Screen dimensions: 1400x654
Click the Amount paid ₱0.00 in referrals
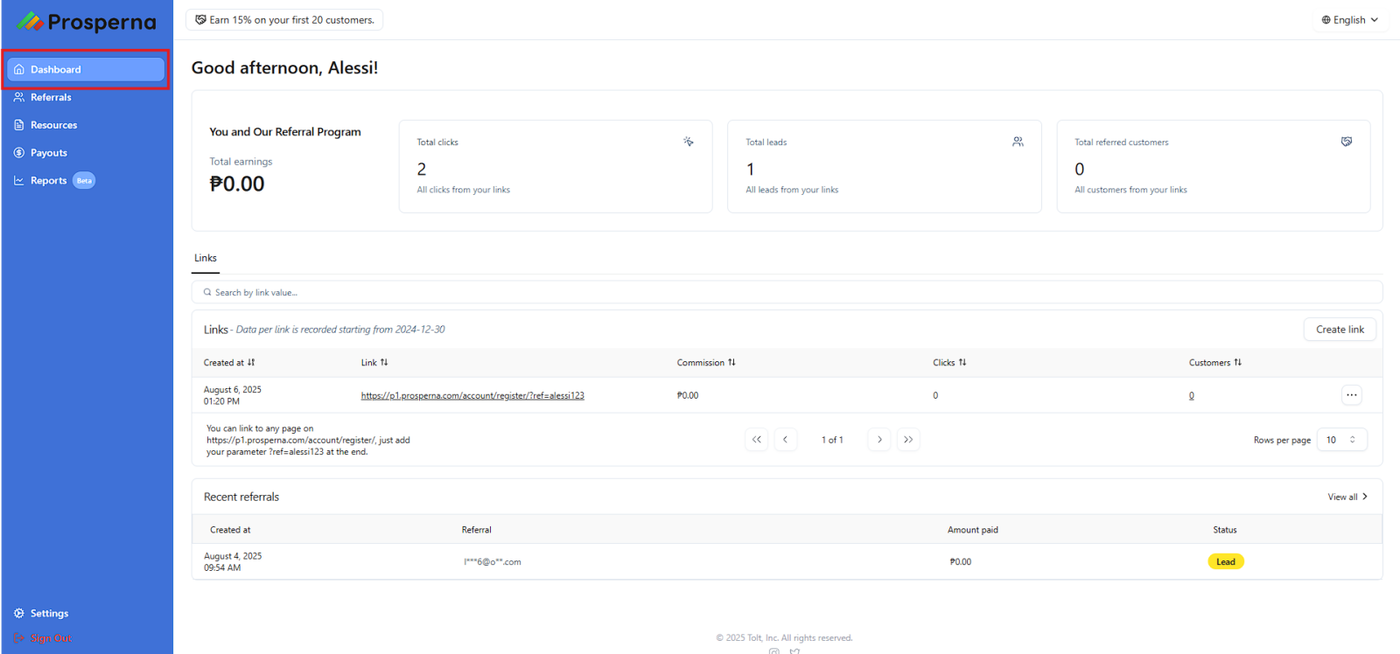click(960, 562)
